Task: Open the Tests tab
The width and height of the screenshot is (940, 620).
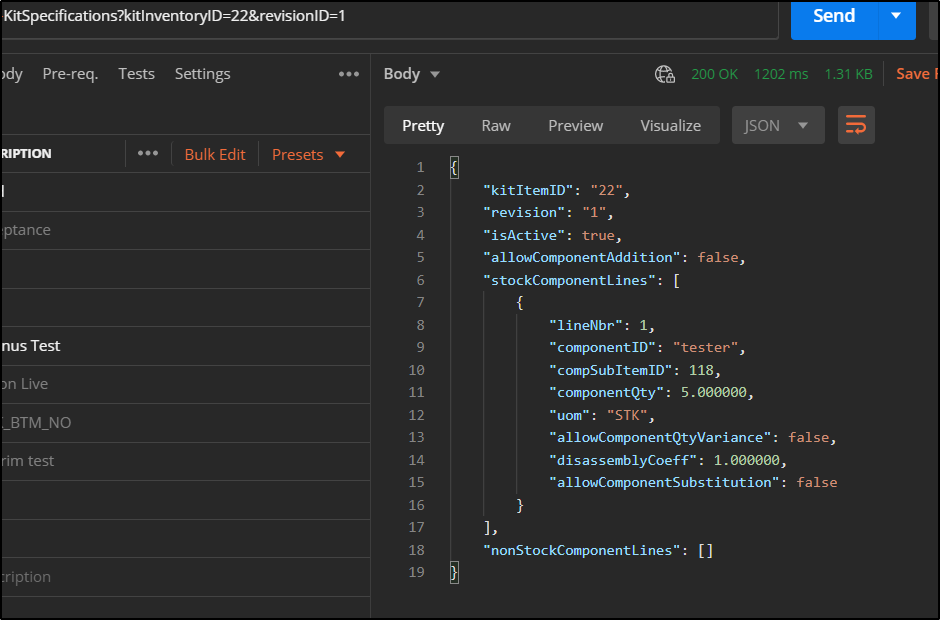Action: (x=136, y=74)
